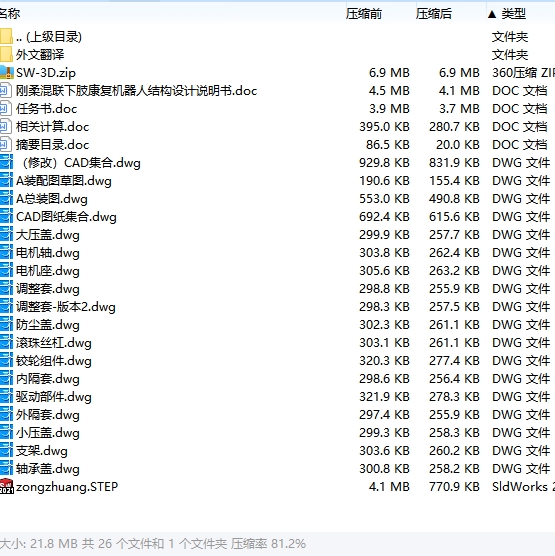Click the DWG icon of A总装图.dwg

coord(6,199)
